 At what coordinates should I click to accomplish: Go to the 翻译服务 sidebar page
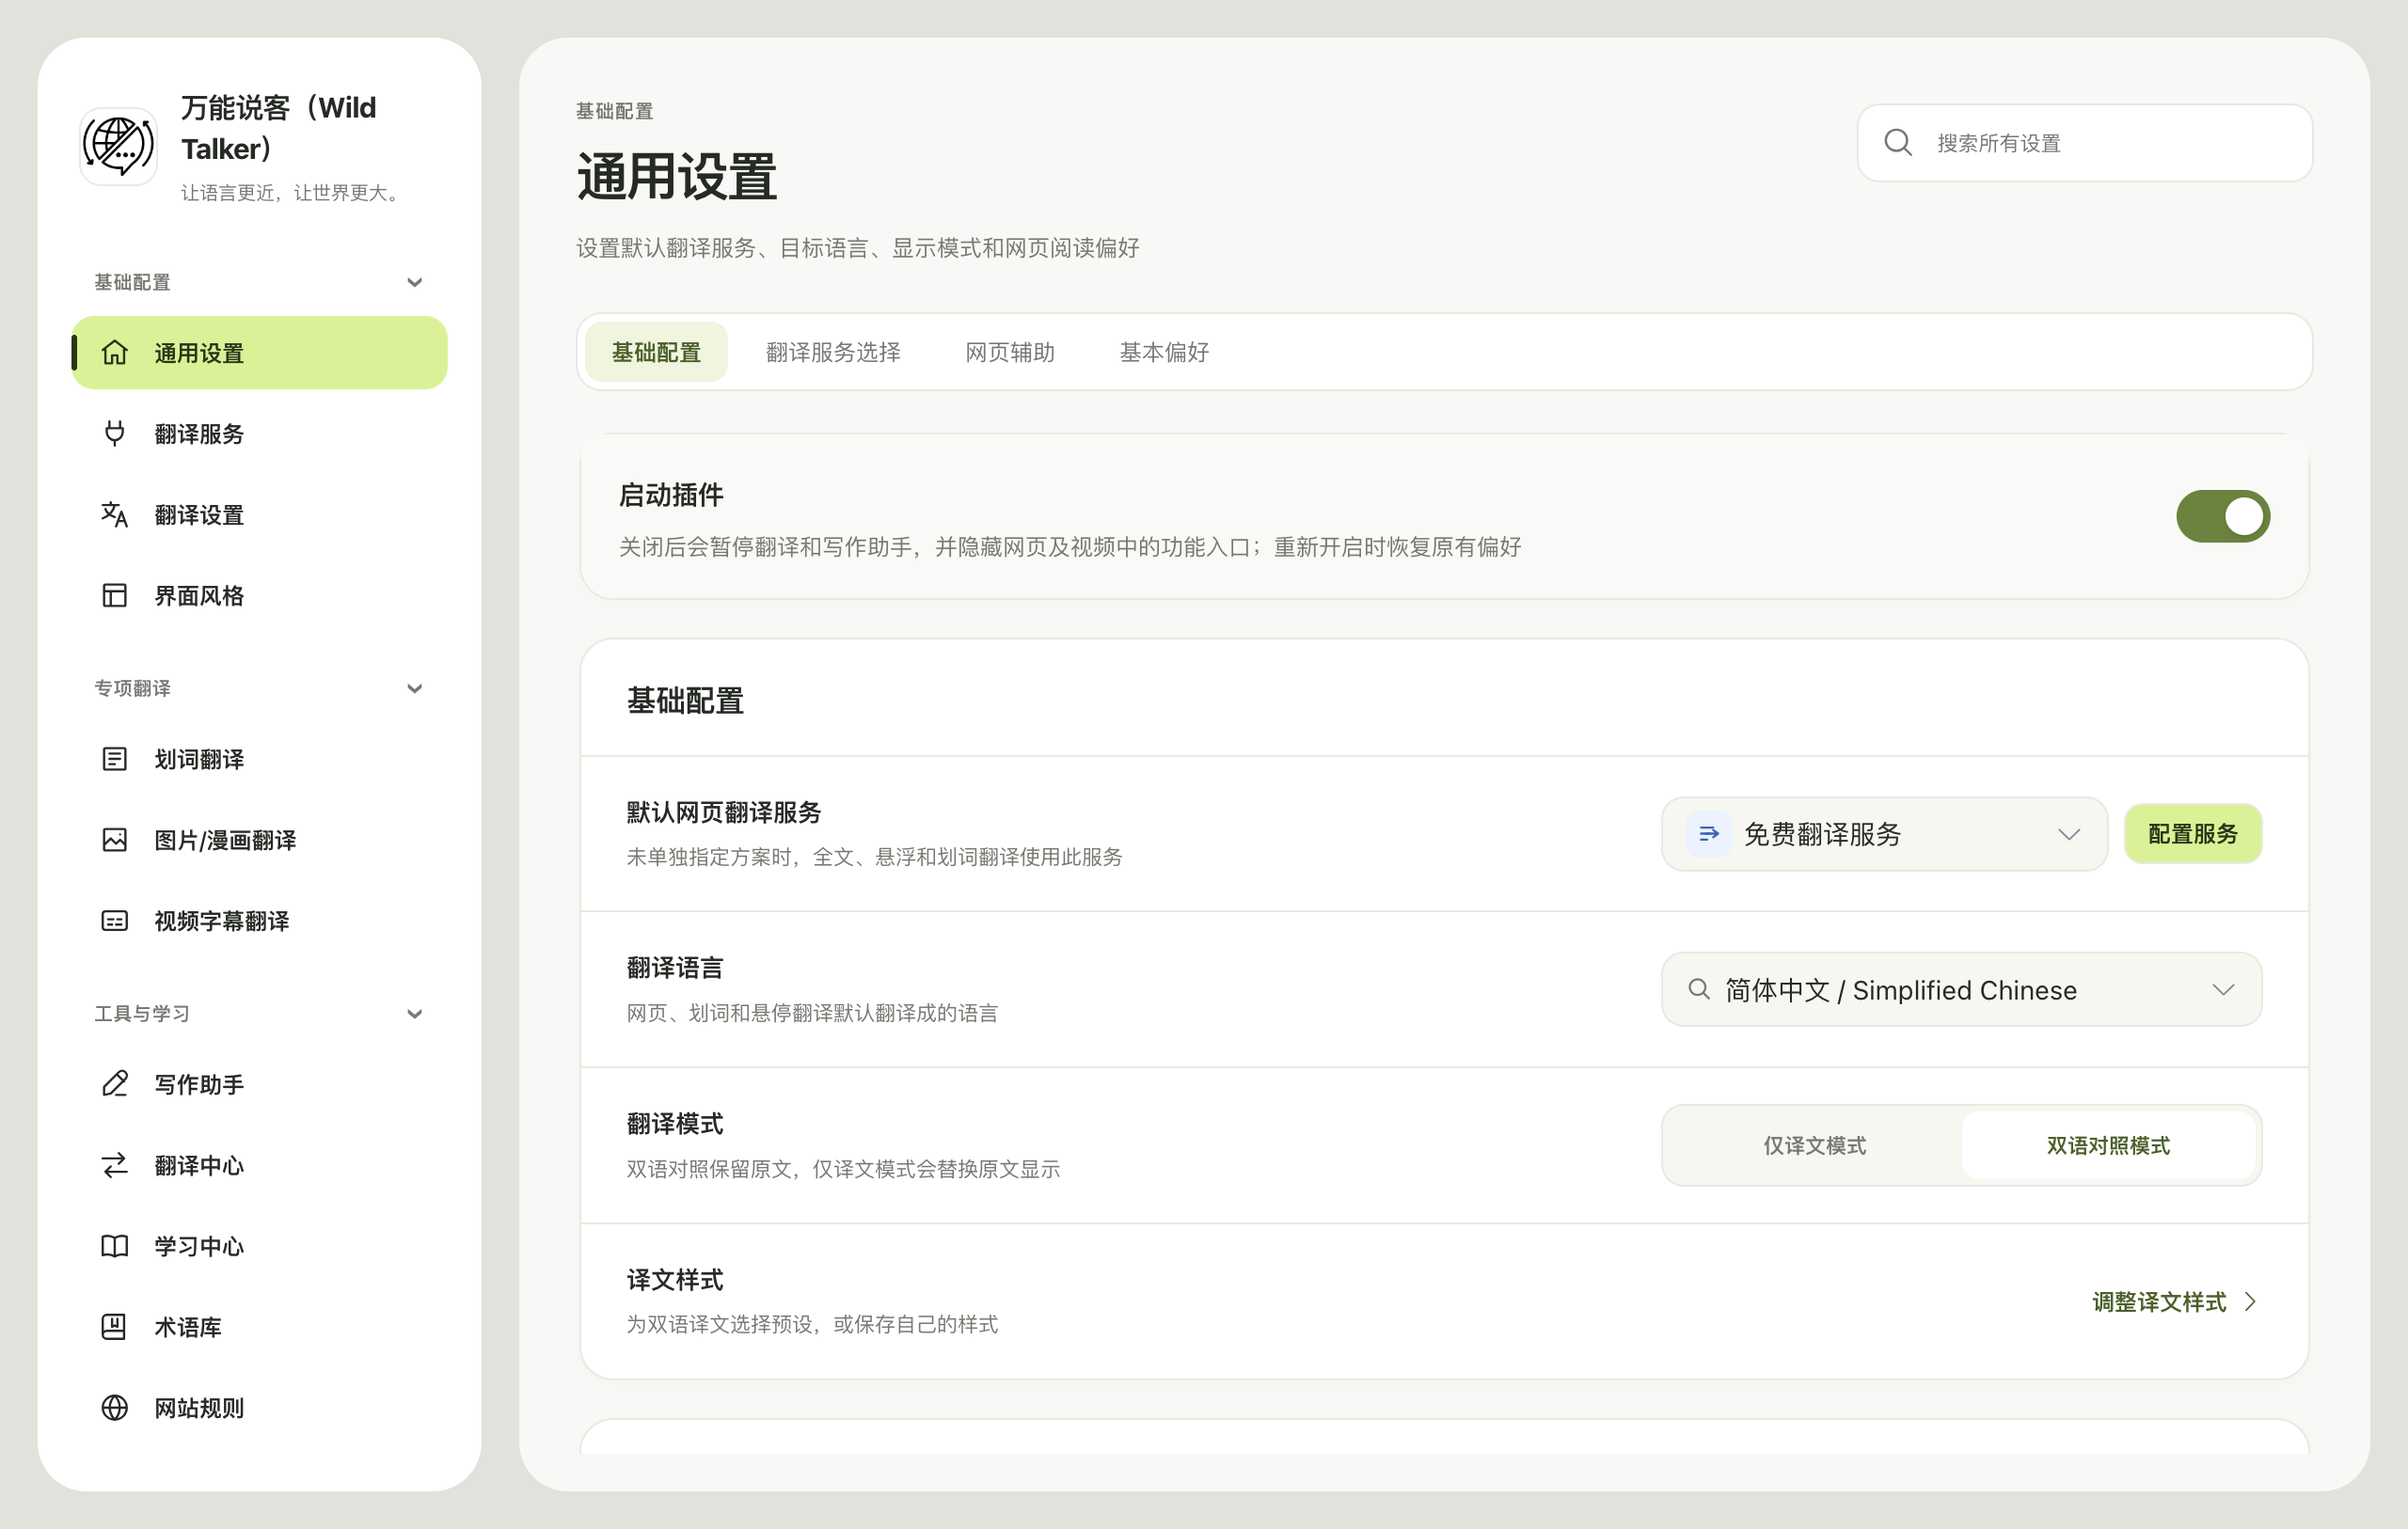coord(259,433)
